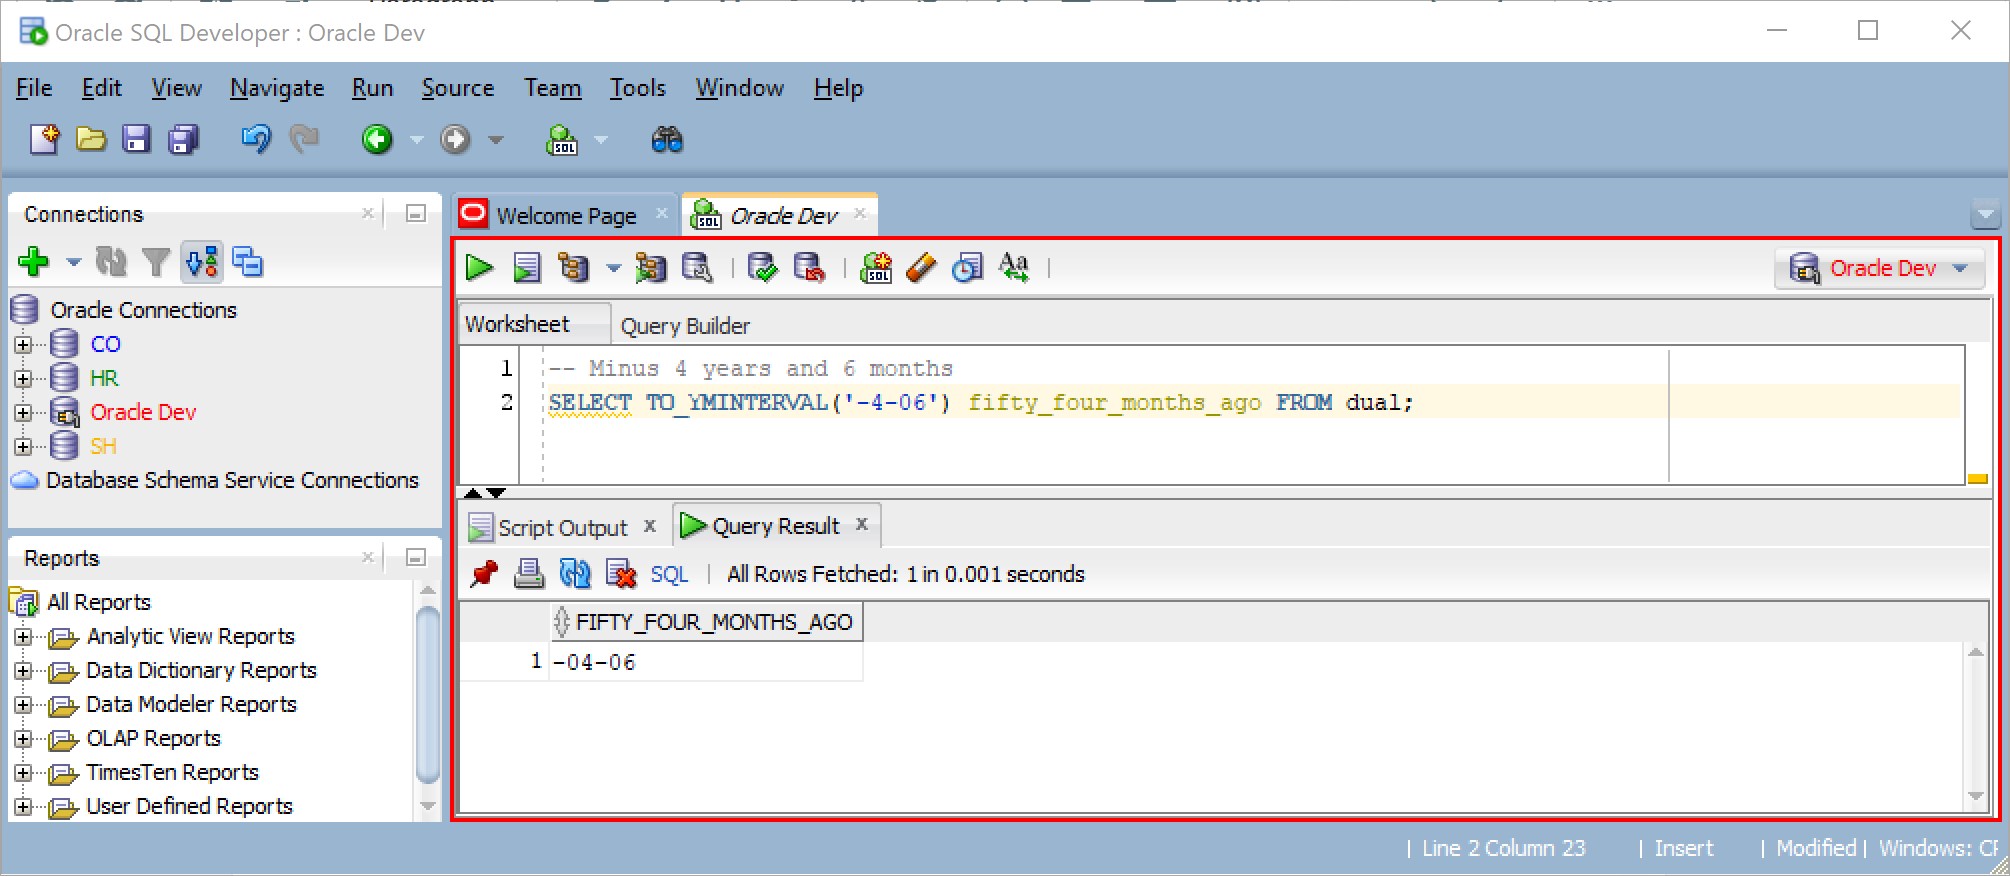Click the filter funnel icon in Connections
The image size is (2010, 876).
[156, 262]
